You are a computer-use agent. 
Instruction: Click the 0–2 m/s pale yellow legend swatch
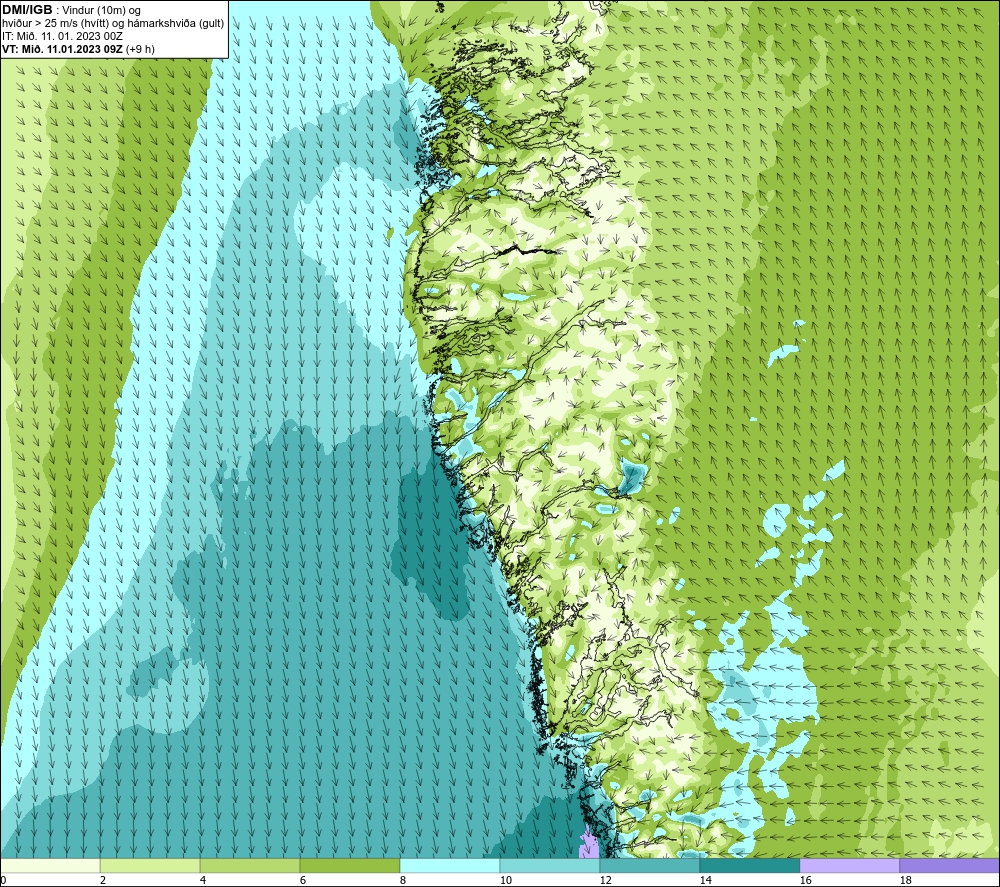50,865
